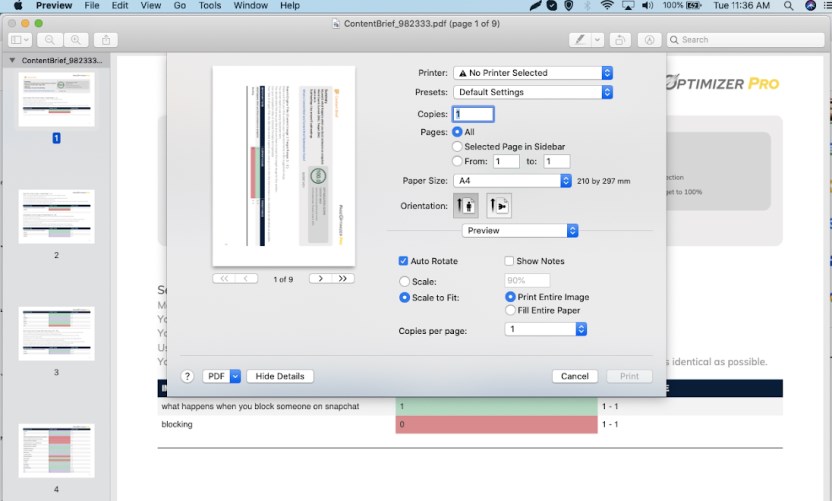Open the AirPlay display menu icon
Screen dimensions: 832x501
pos(628,5)
